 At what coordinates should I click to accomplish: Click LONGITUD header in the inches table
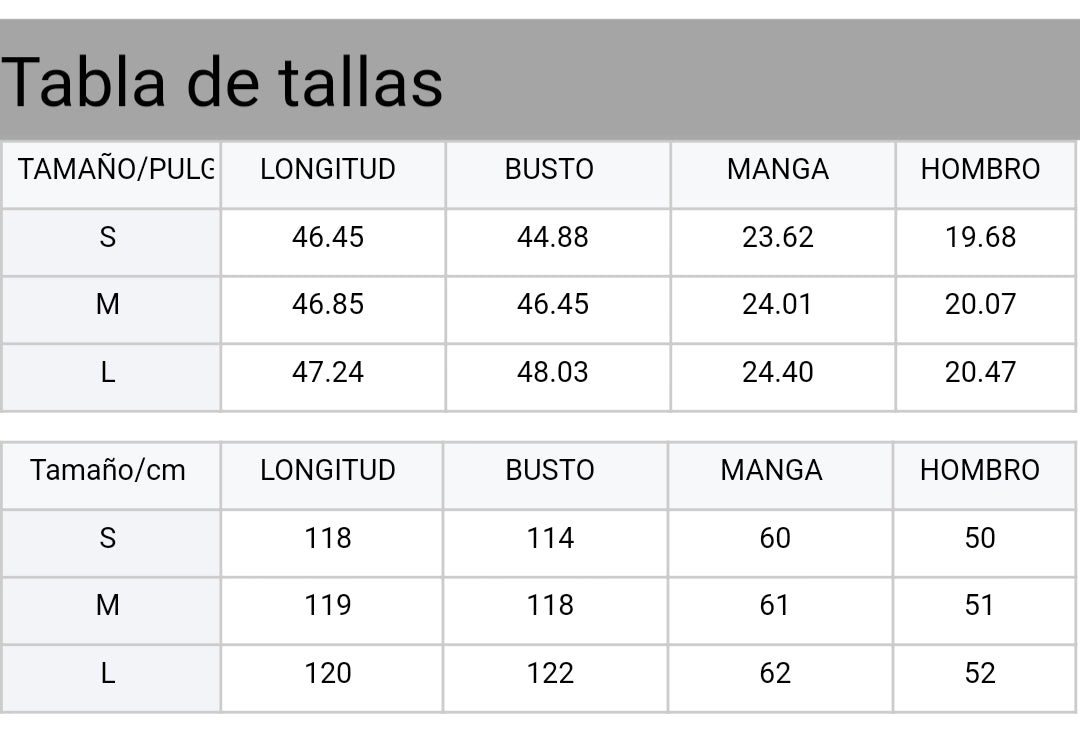coord(328,170)
